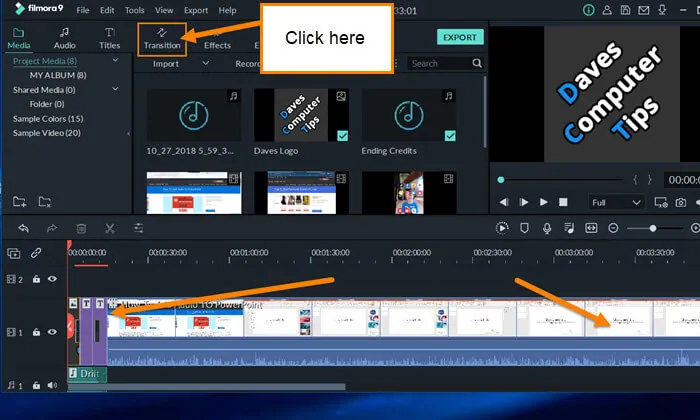Click the search magnifier icon
Screen dimensions: 700x420
[x=477, y=63]
